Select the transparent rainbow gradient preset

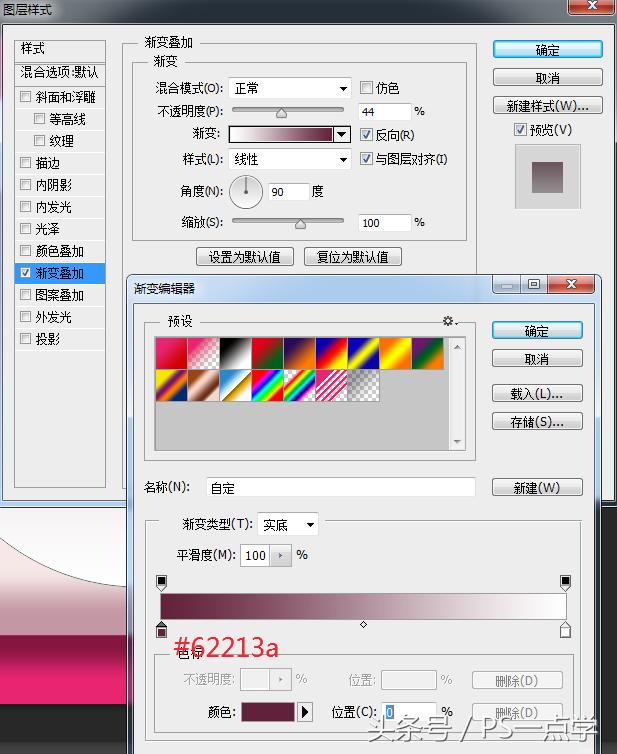[x=299, y=385]
